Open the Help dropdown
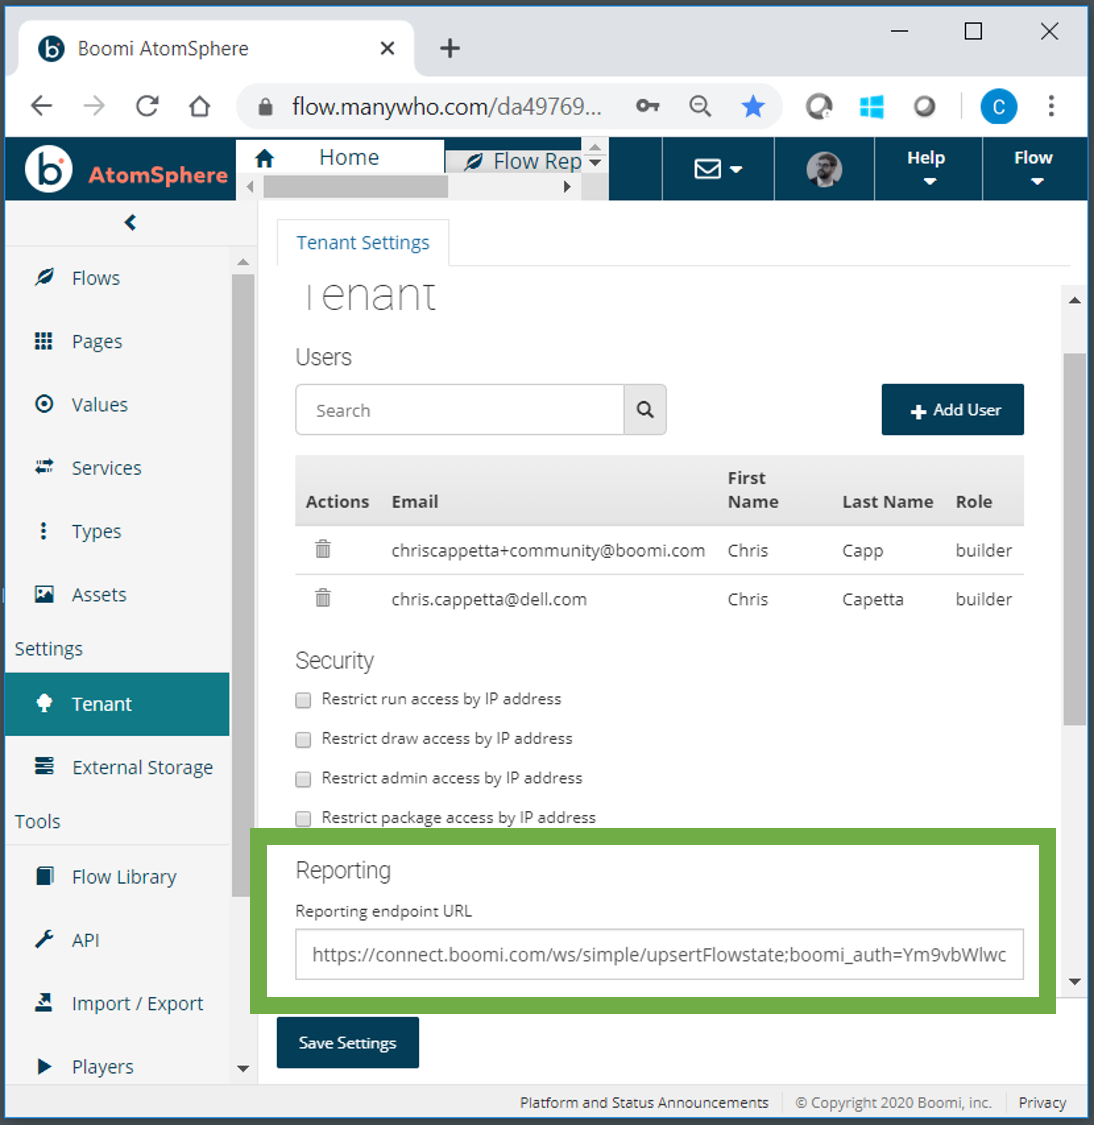This screenshot has width=1094, height=1125. (927, 168)
